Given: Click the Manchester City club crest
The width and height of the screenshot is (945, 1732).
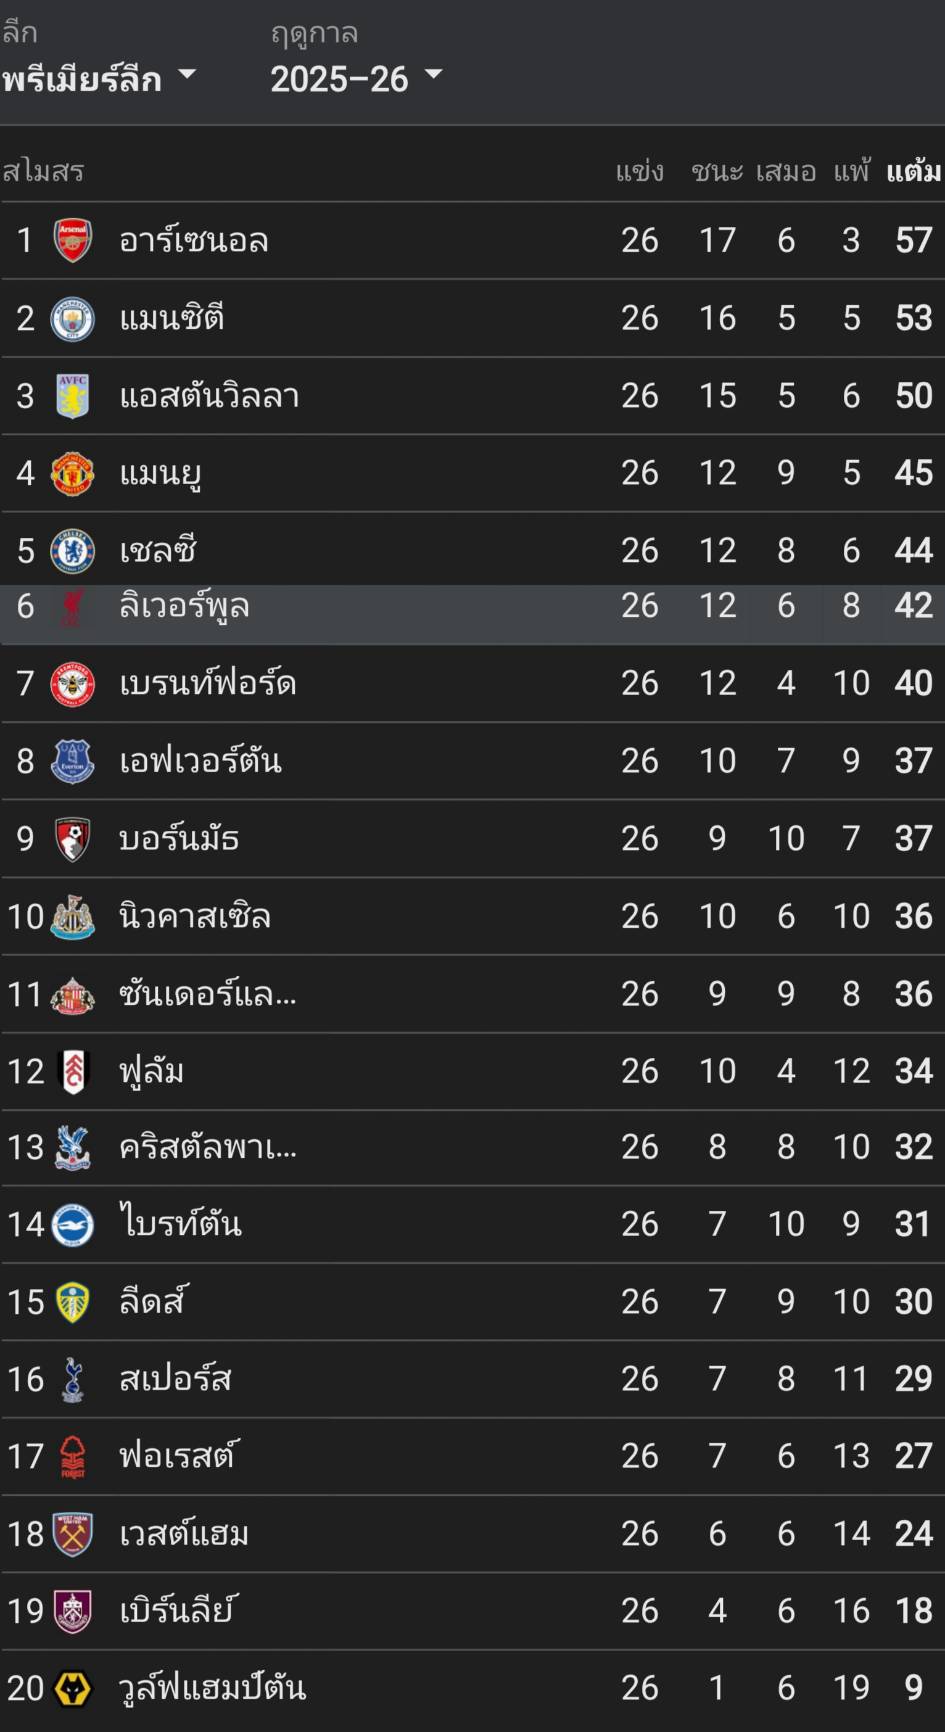Looking at the screenshot, I should click(73, 318).
